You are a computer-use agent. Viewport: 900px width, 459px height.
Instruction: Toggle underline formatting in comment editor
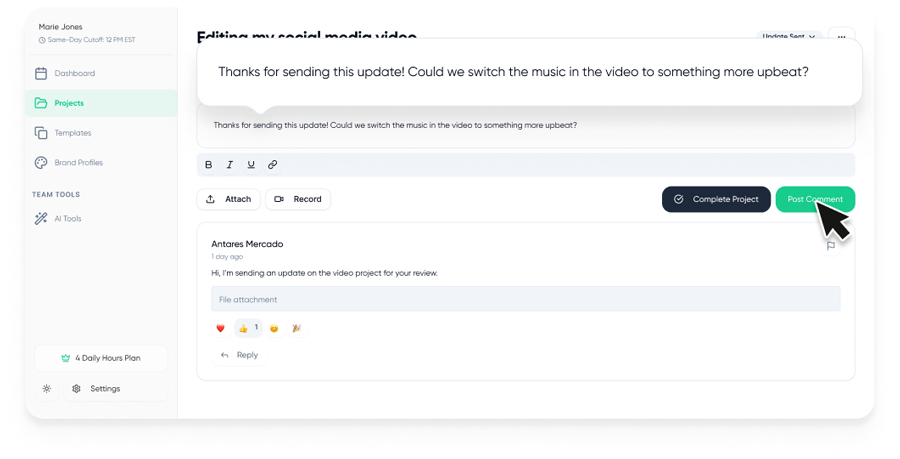pos(251,165)
